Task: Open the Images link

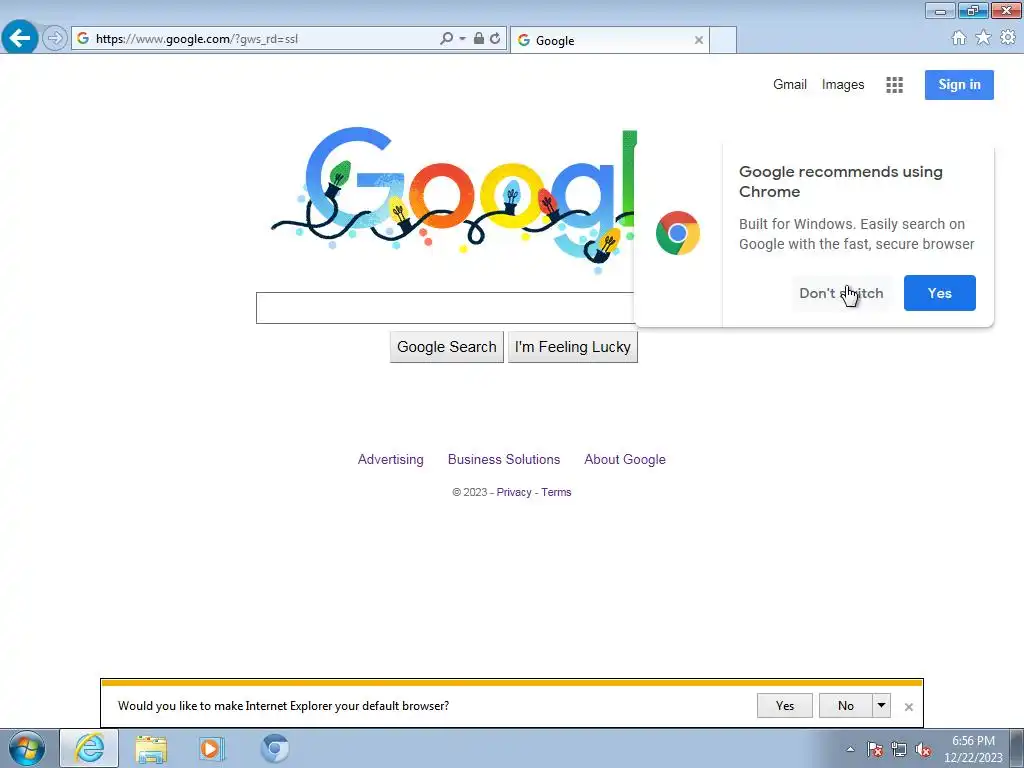Action: (x=842, y=84)
